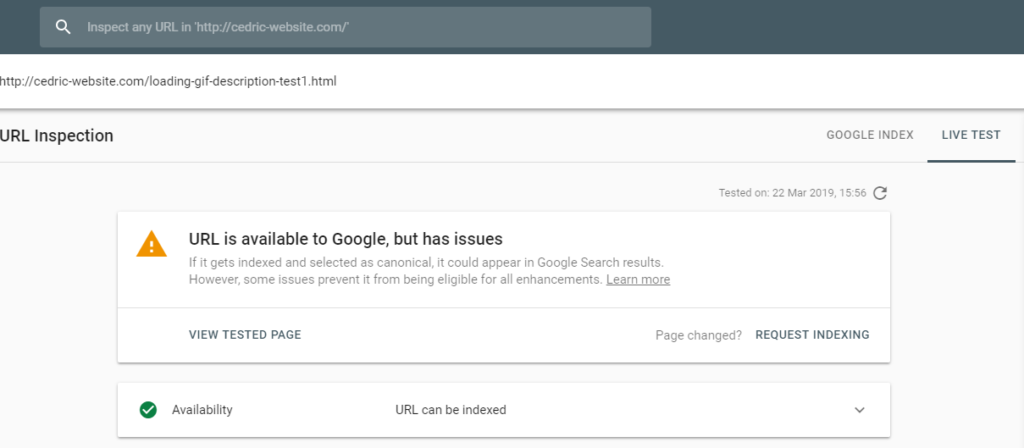1024x448 pixels.
Task: Click the magnifier search icon
Action: pos(63,27)
